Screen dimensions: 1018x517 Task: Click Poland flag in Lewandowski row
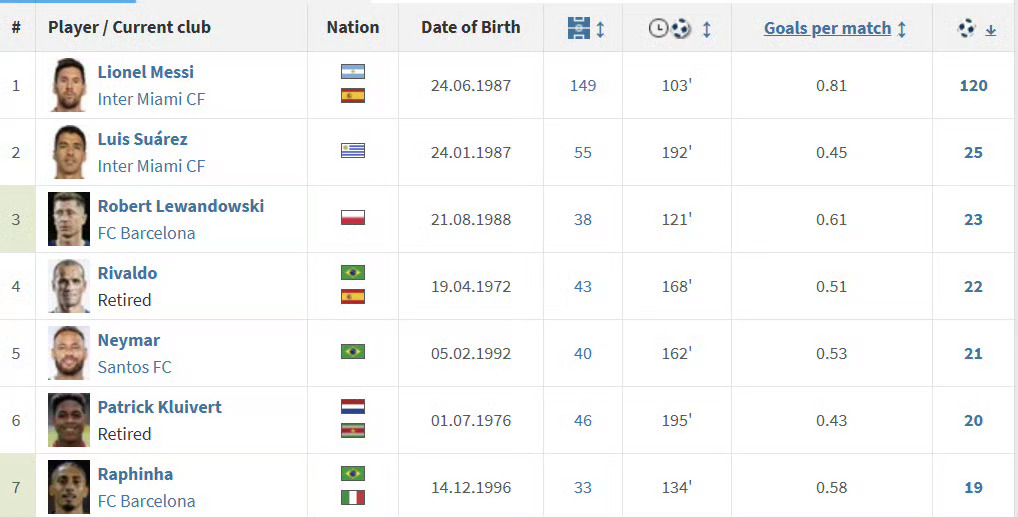point(353,218)
